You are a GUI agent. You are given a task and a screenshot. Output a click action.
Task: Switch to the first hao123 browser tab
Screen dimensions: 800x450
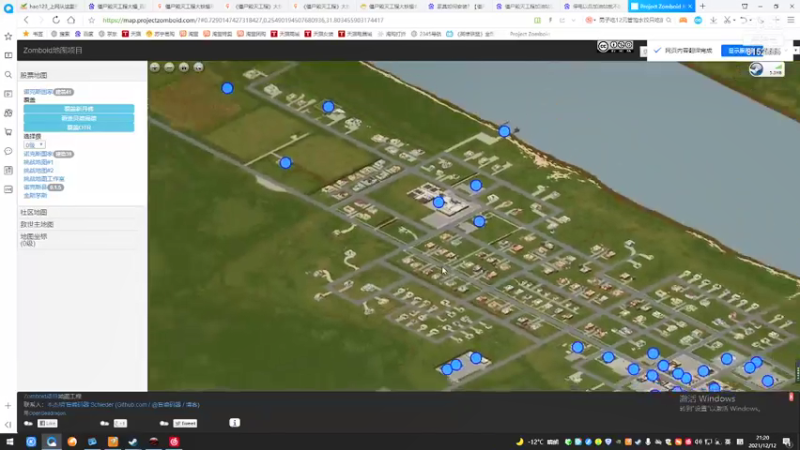49,6
